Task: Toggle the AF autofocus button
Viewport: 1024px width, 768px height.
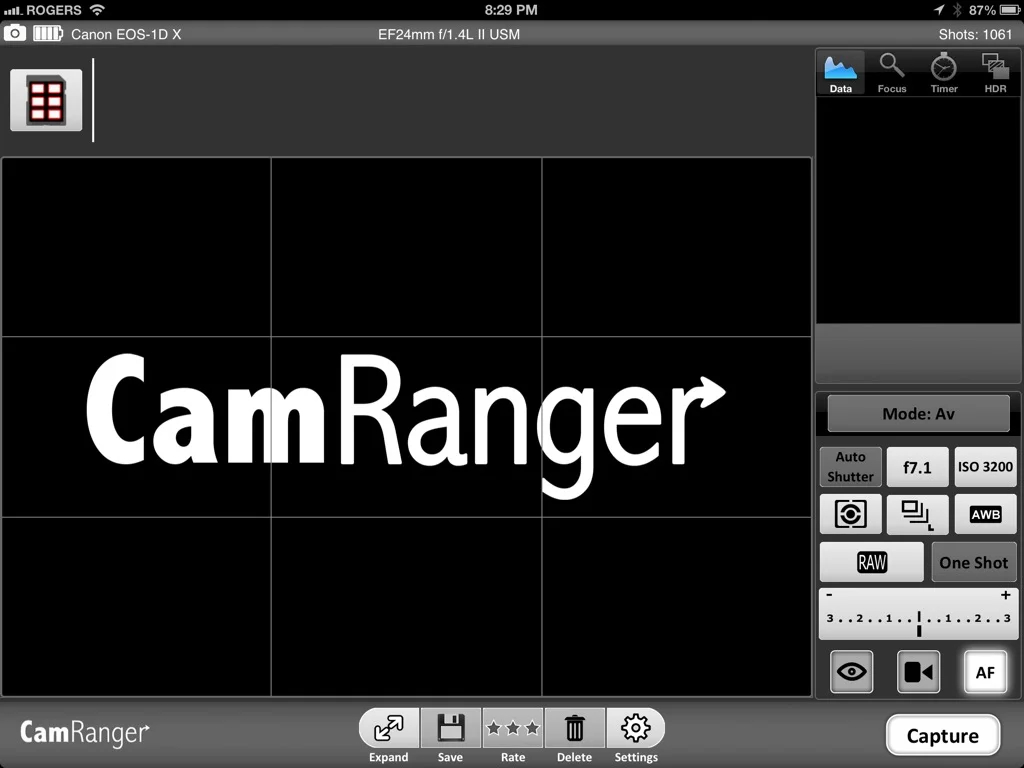Action: pyautogui.click(x=985, y=672)
